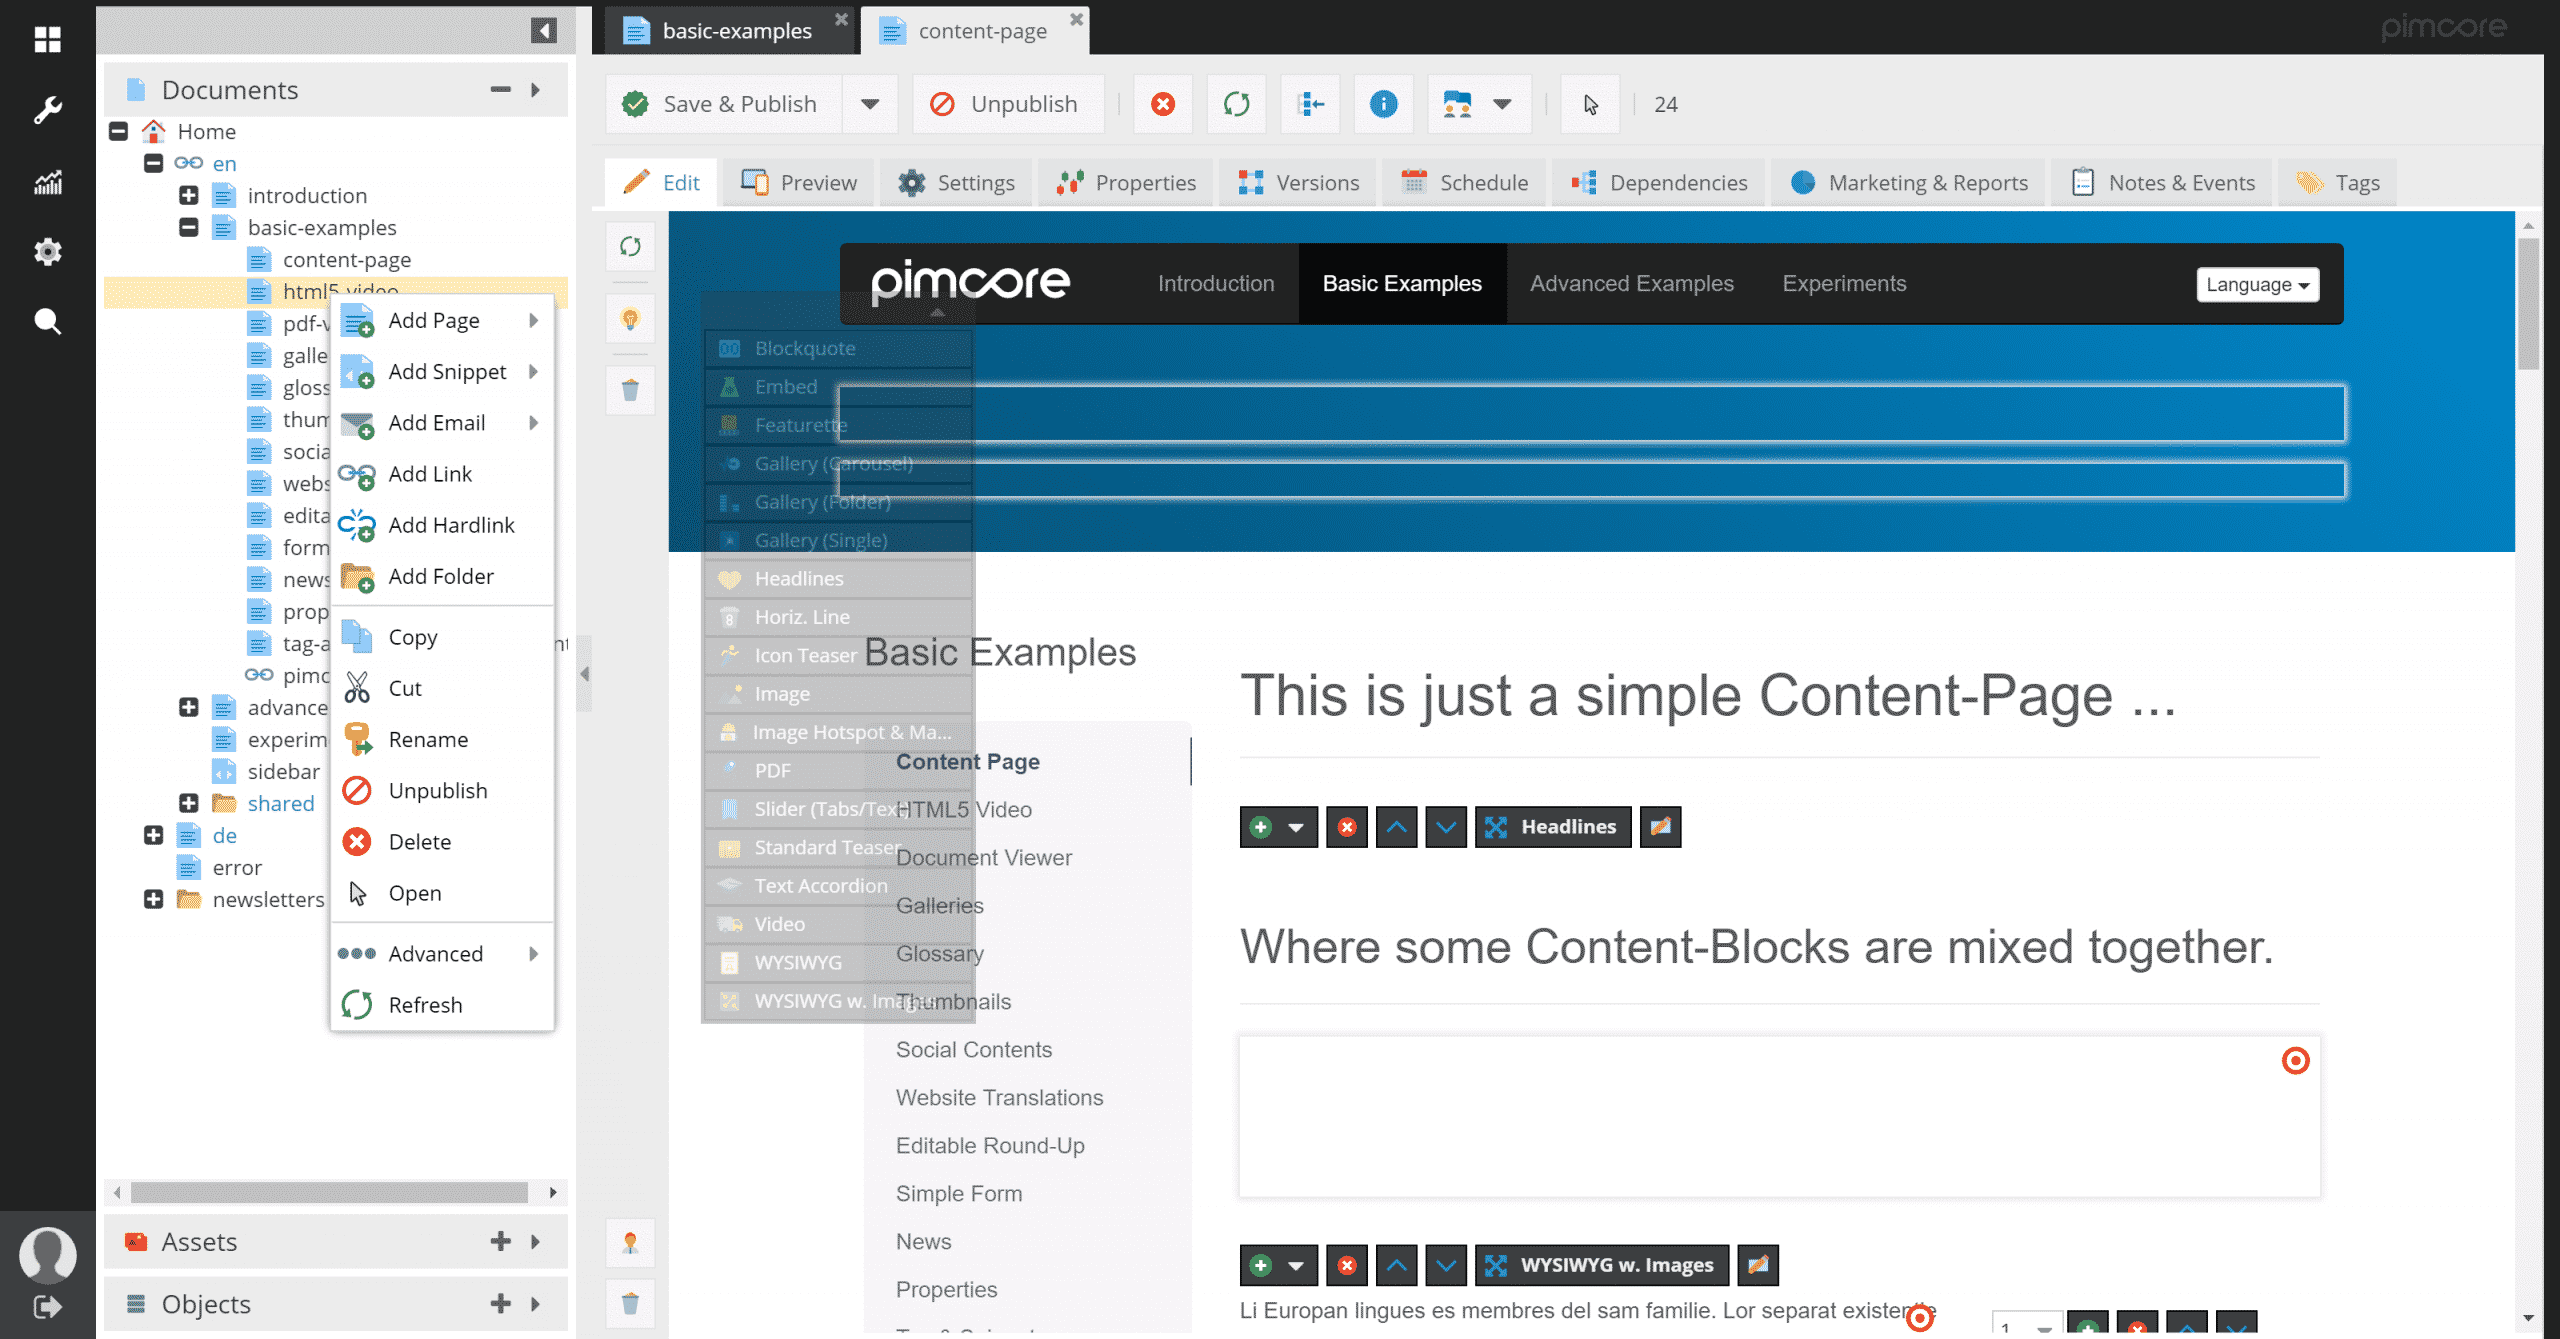
Task: Click the red remove icon in toolbar
Action: click(x=1162, y=104)
